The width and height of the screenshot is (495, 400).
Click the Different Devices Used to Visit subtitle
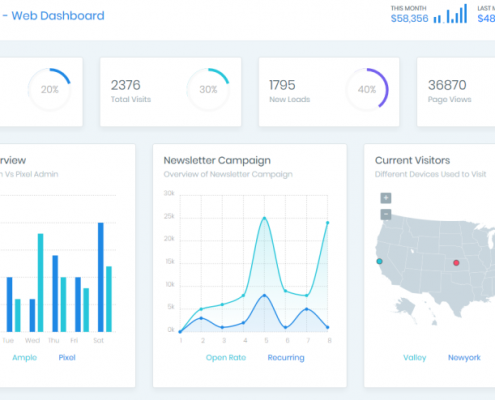[x=430, y=174]
